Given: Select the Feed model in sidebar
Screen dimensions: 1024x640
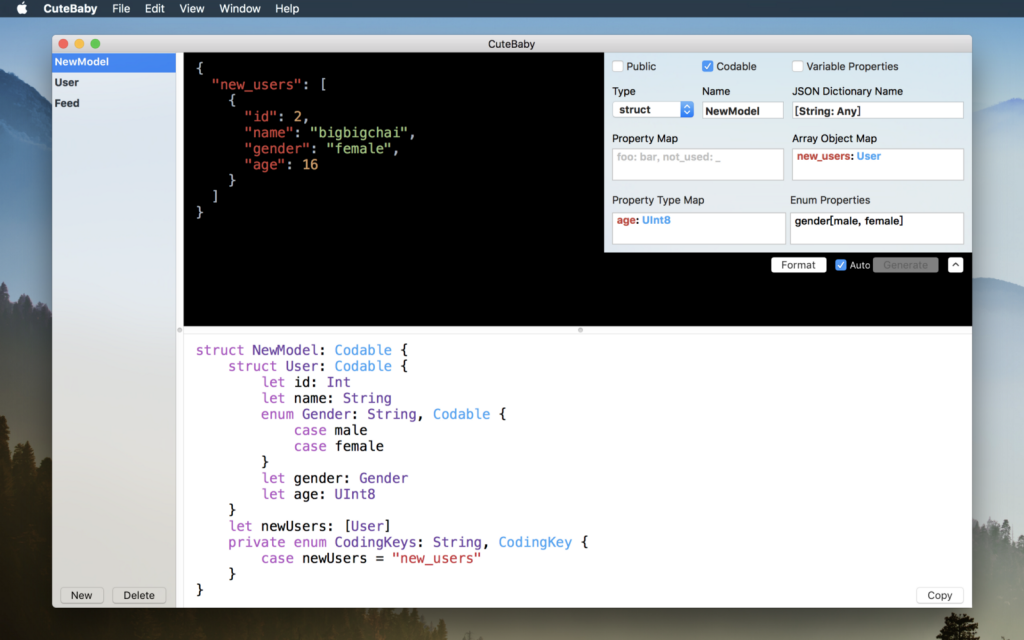Looking at the screenshot, I should point(67,103).
